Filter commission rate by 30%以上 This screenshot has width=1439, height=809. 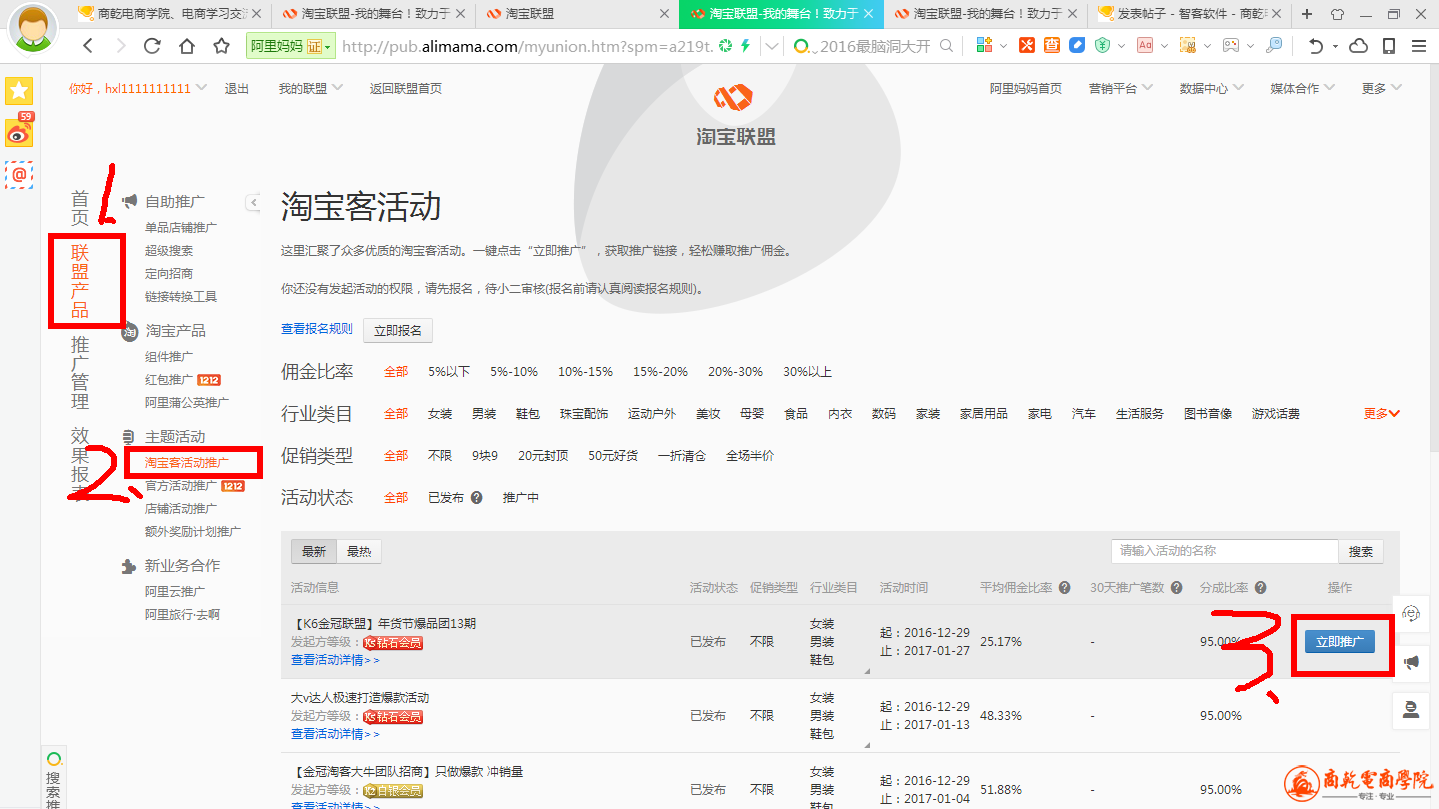807,372
